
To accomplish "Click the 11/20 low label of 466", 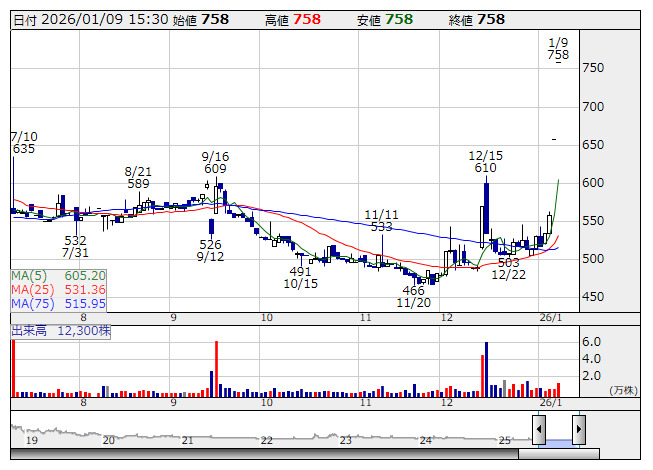I will click(x=413, y=296).
